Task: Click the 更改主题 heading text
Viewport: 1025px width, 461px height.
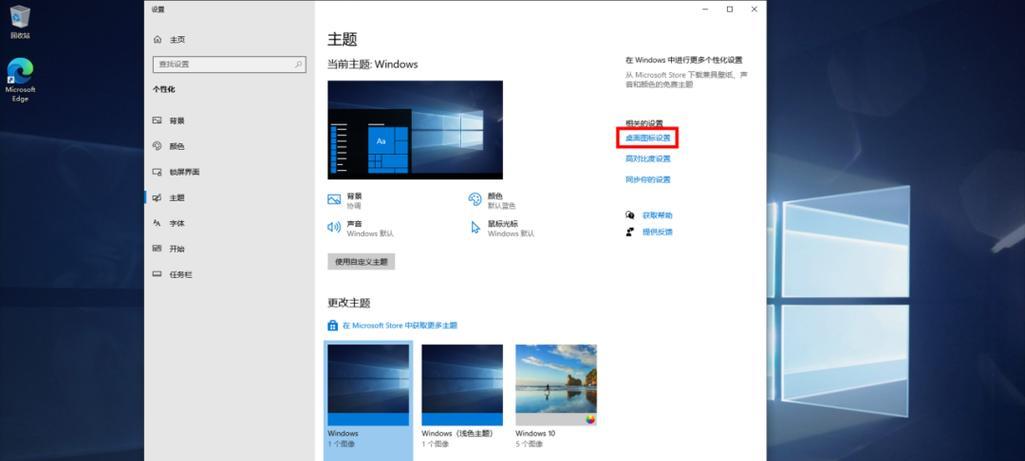Action: 349,303
